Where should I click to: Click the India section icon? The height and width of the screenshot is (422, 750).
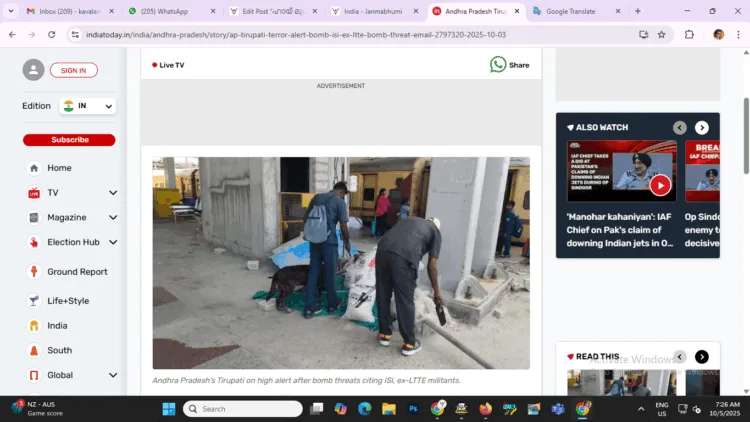pyautogui.click(x=34, y=326)
